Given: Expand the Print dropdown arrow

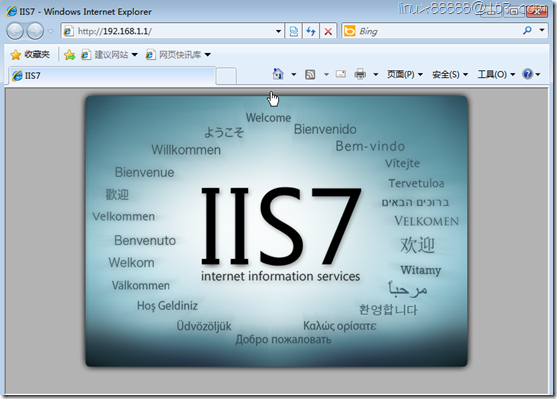Looking at the screenshot, I should [x=375, y=74].
